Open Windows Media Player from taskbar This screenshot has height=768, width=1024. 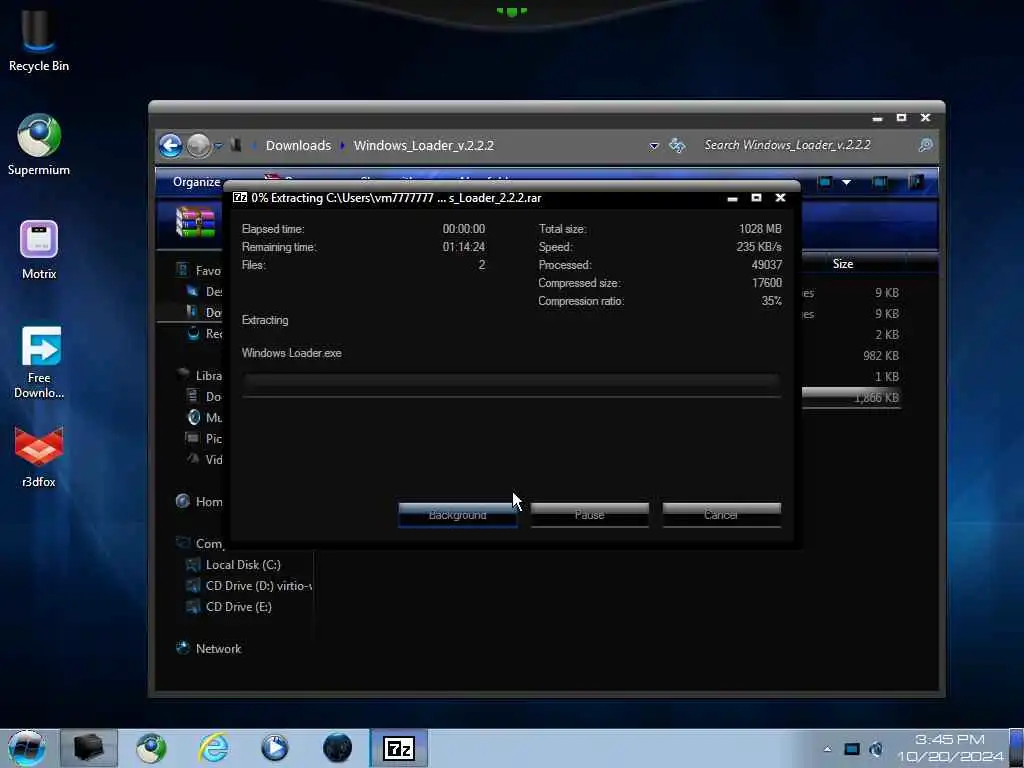275,748
